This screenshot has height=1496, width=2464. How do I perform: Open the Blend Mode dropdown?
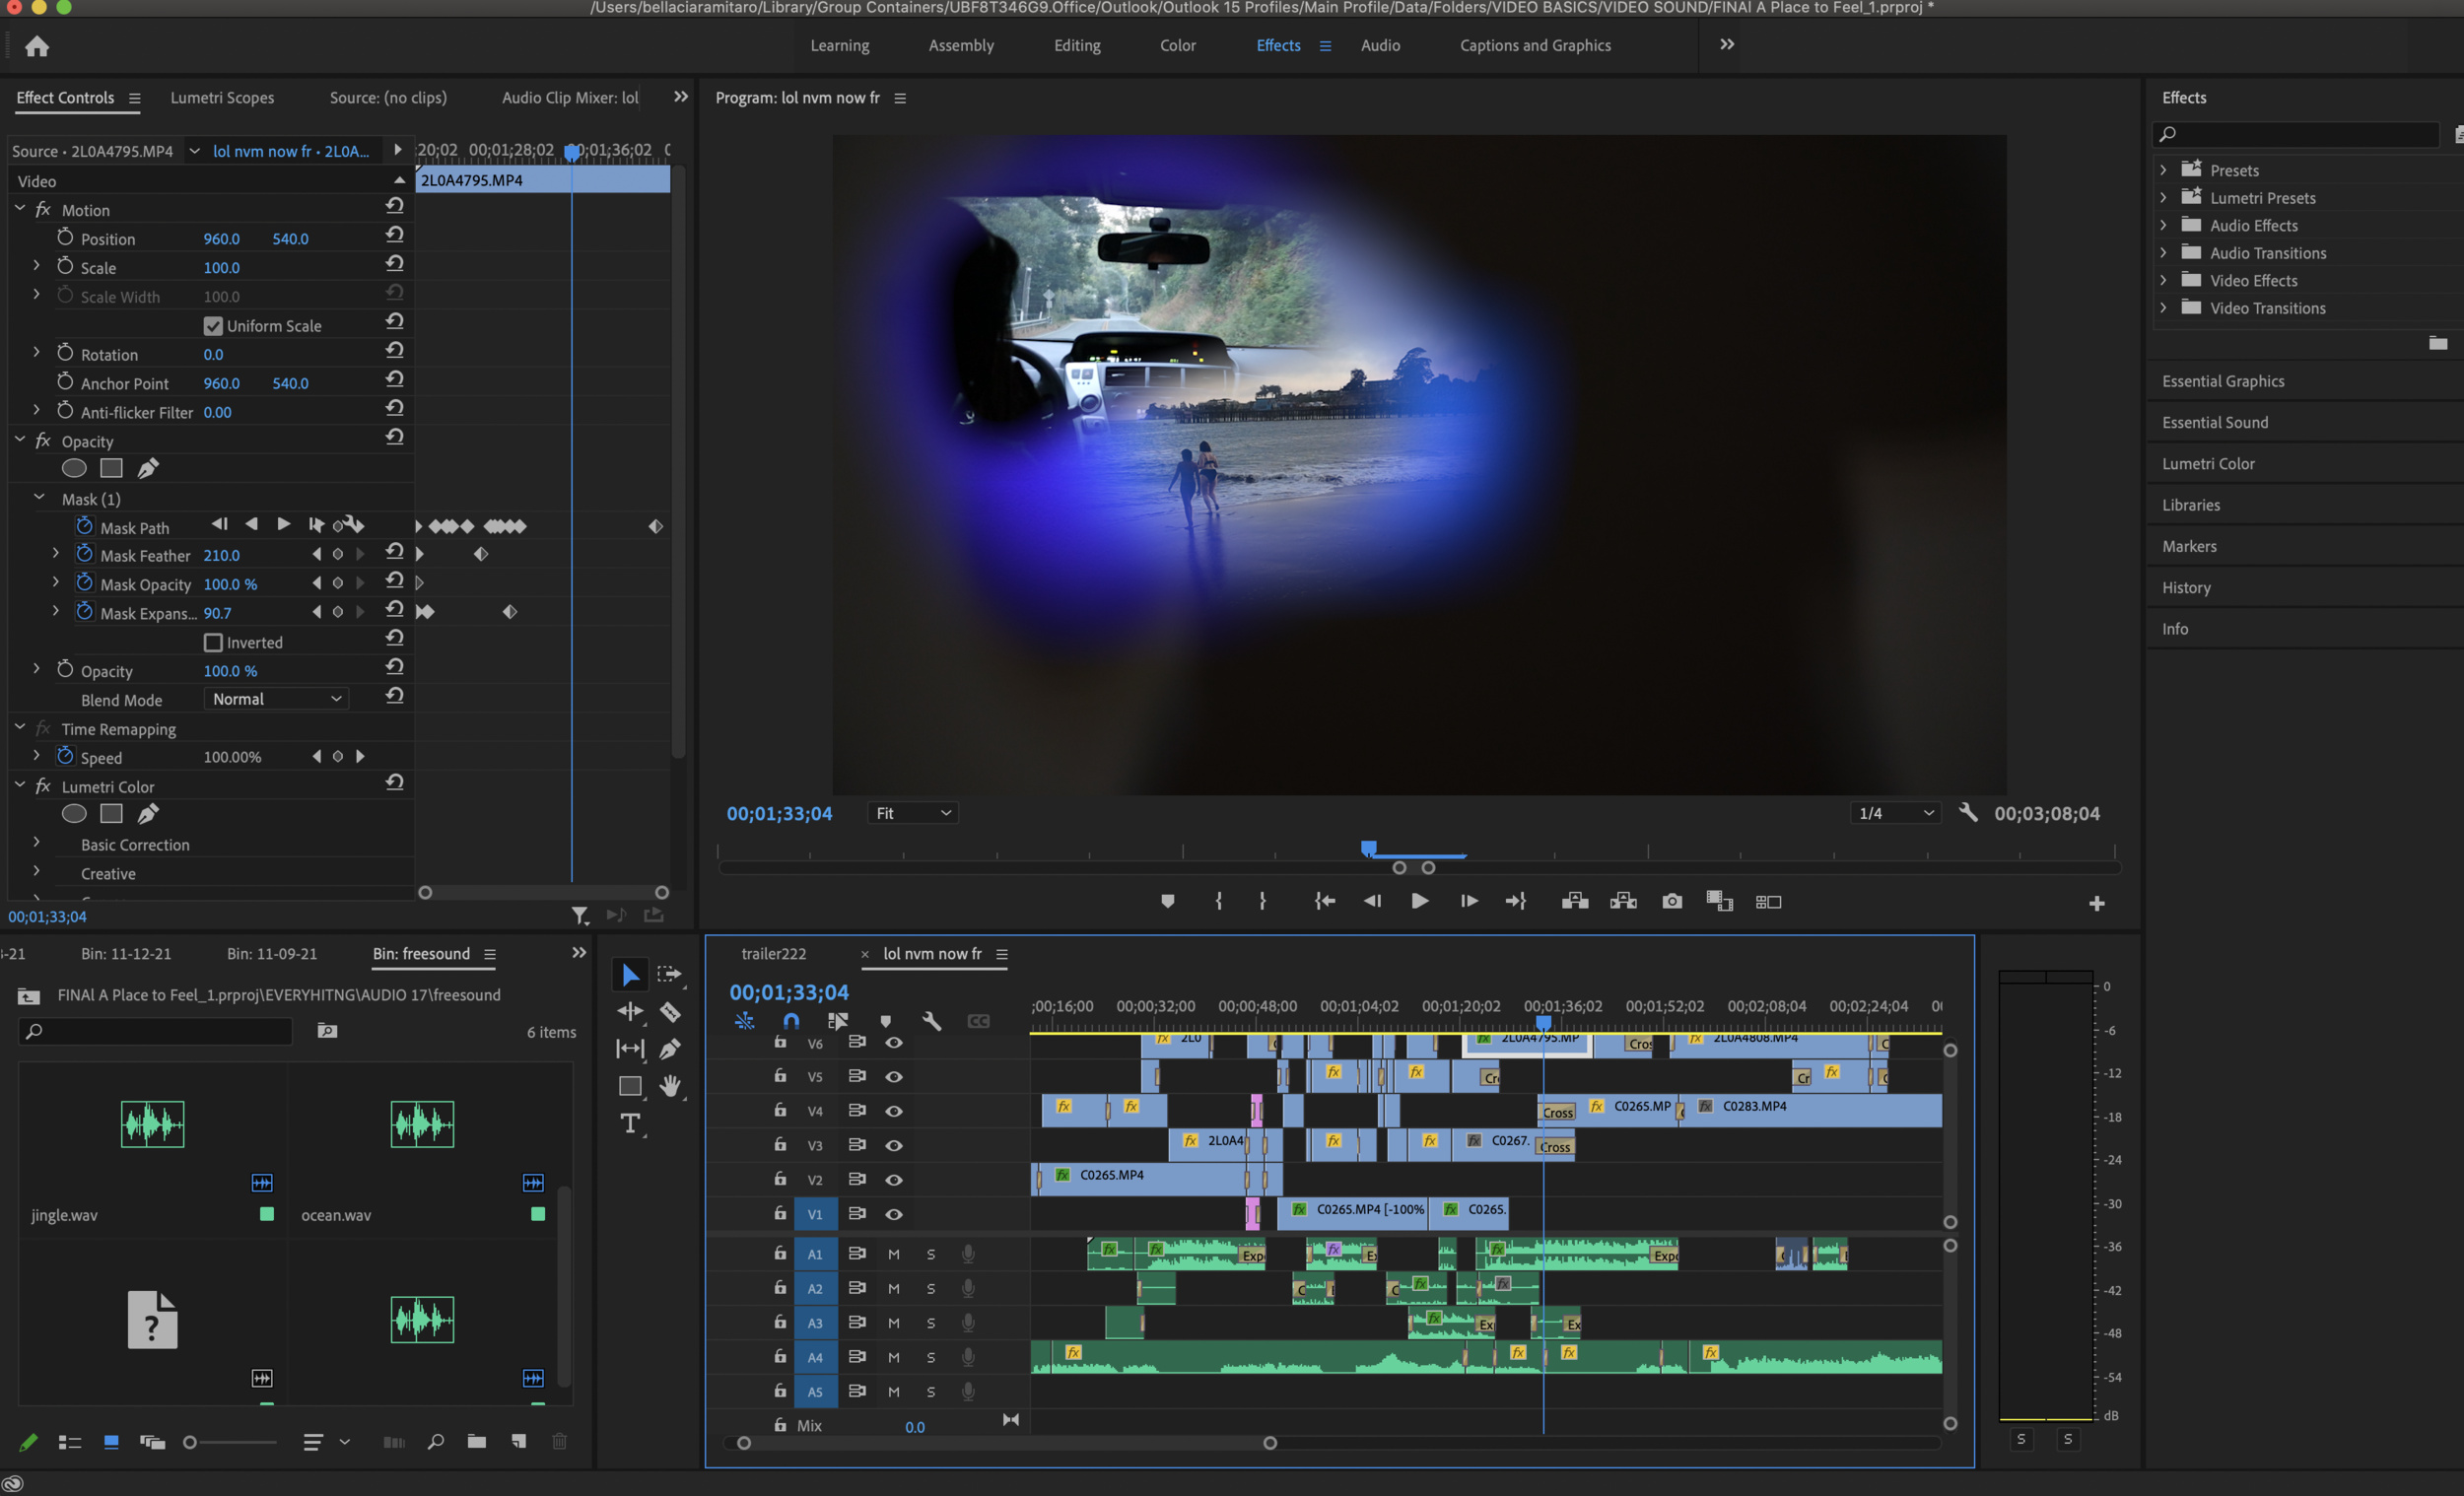coord(276,699)
